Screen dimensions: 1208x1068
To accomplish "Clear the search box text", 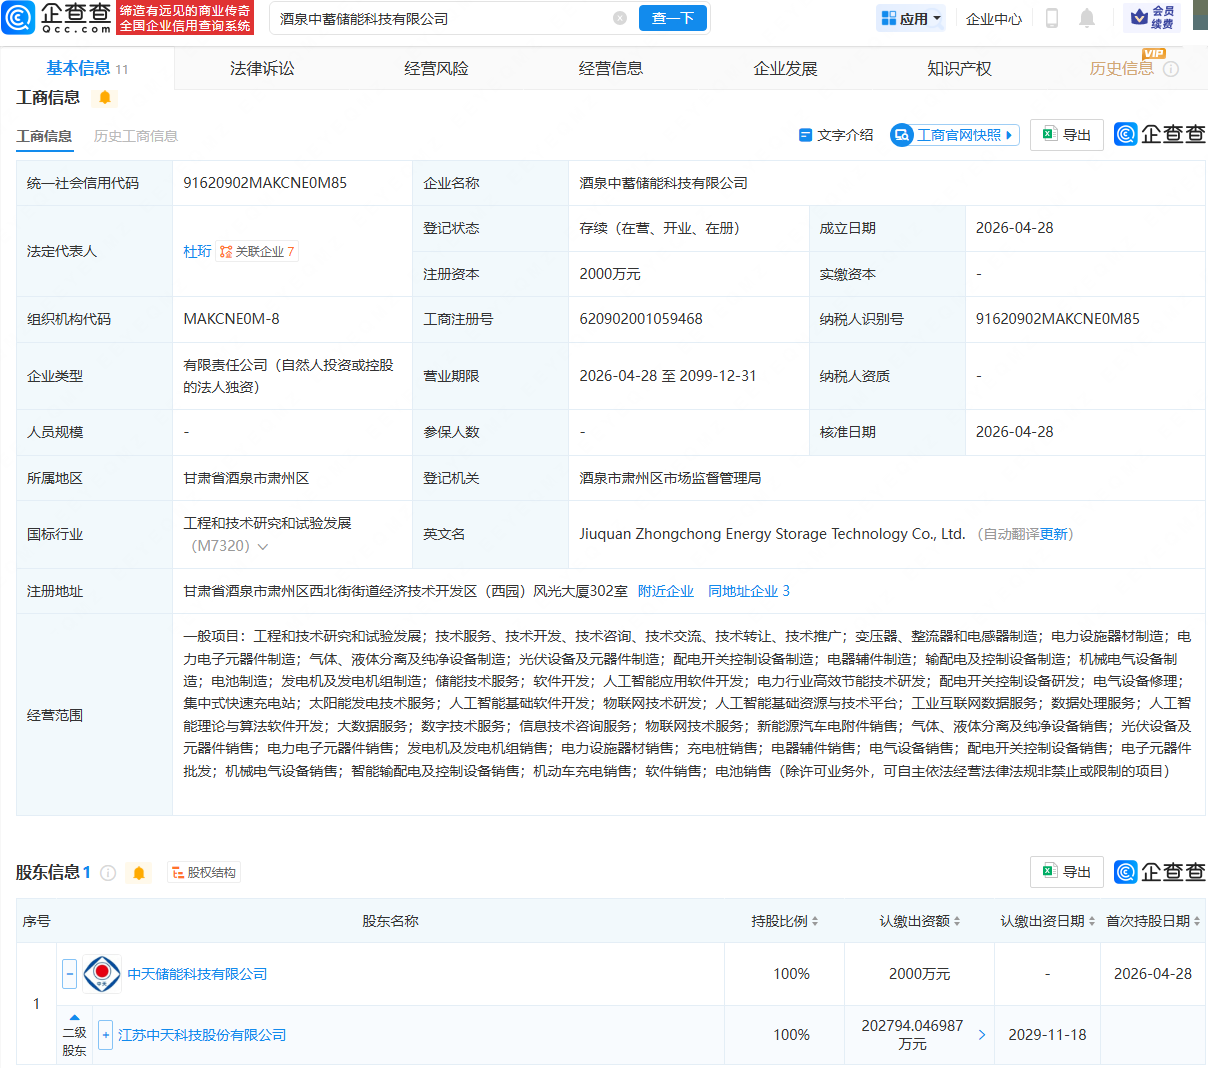I will pos(620,18).
